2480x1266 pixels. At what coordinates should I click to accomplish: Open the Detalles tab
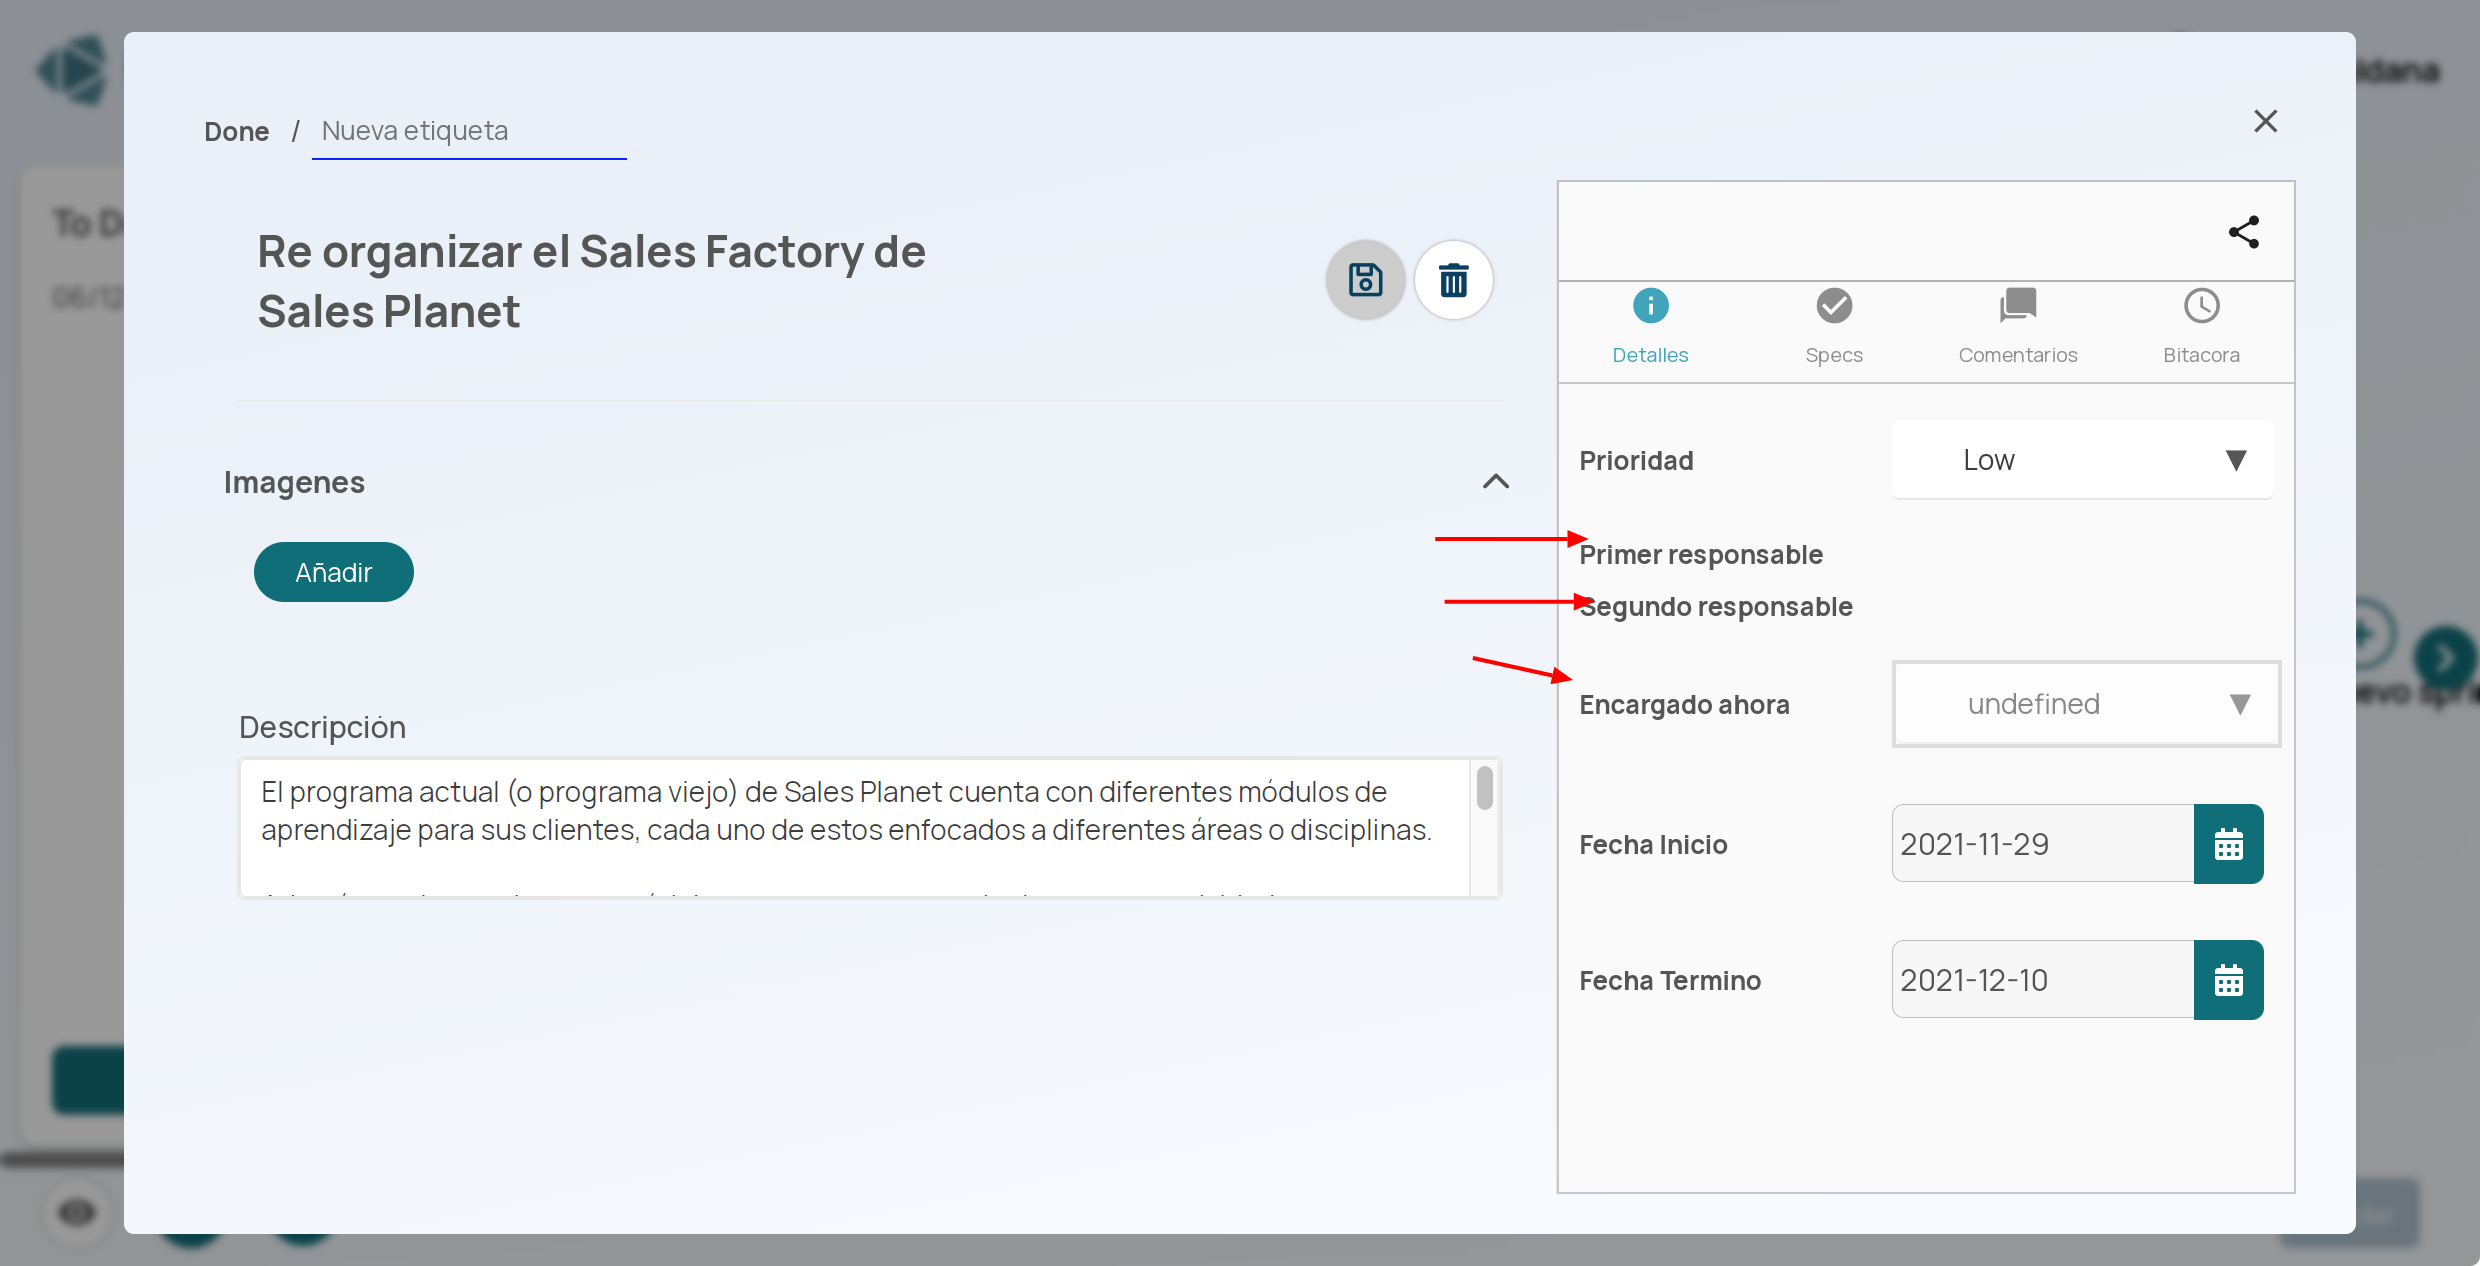pos(1650,327)
